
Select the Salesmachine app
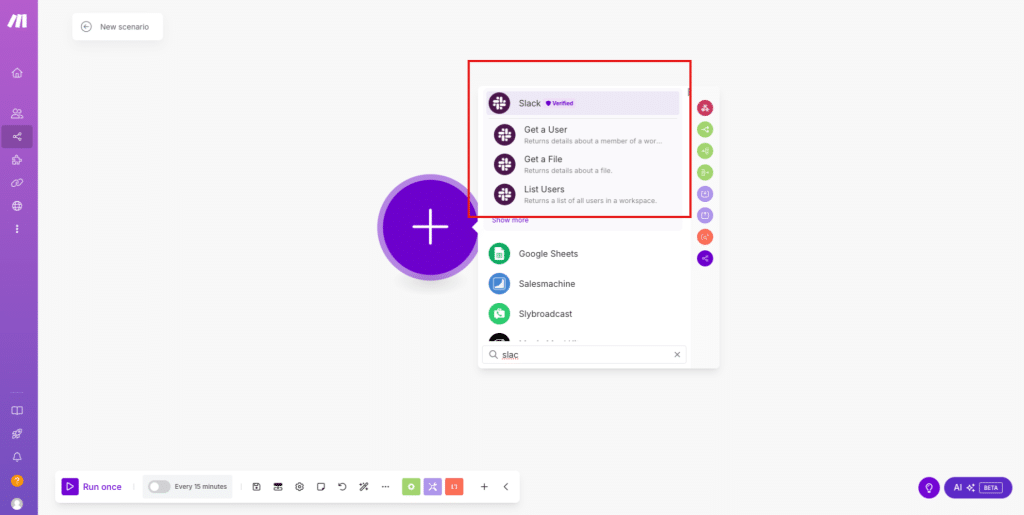[x=583, y=283]
